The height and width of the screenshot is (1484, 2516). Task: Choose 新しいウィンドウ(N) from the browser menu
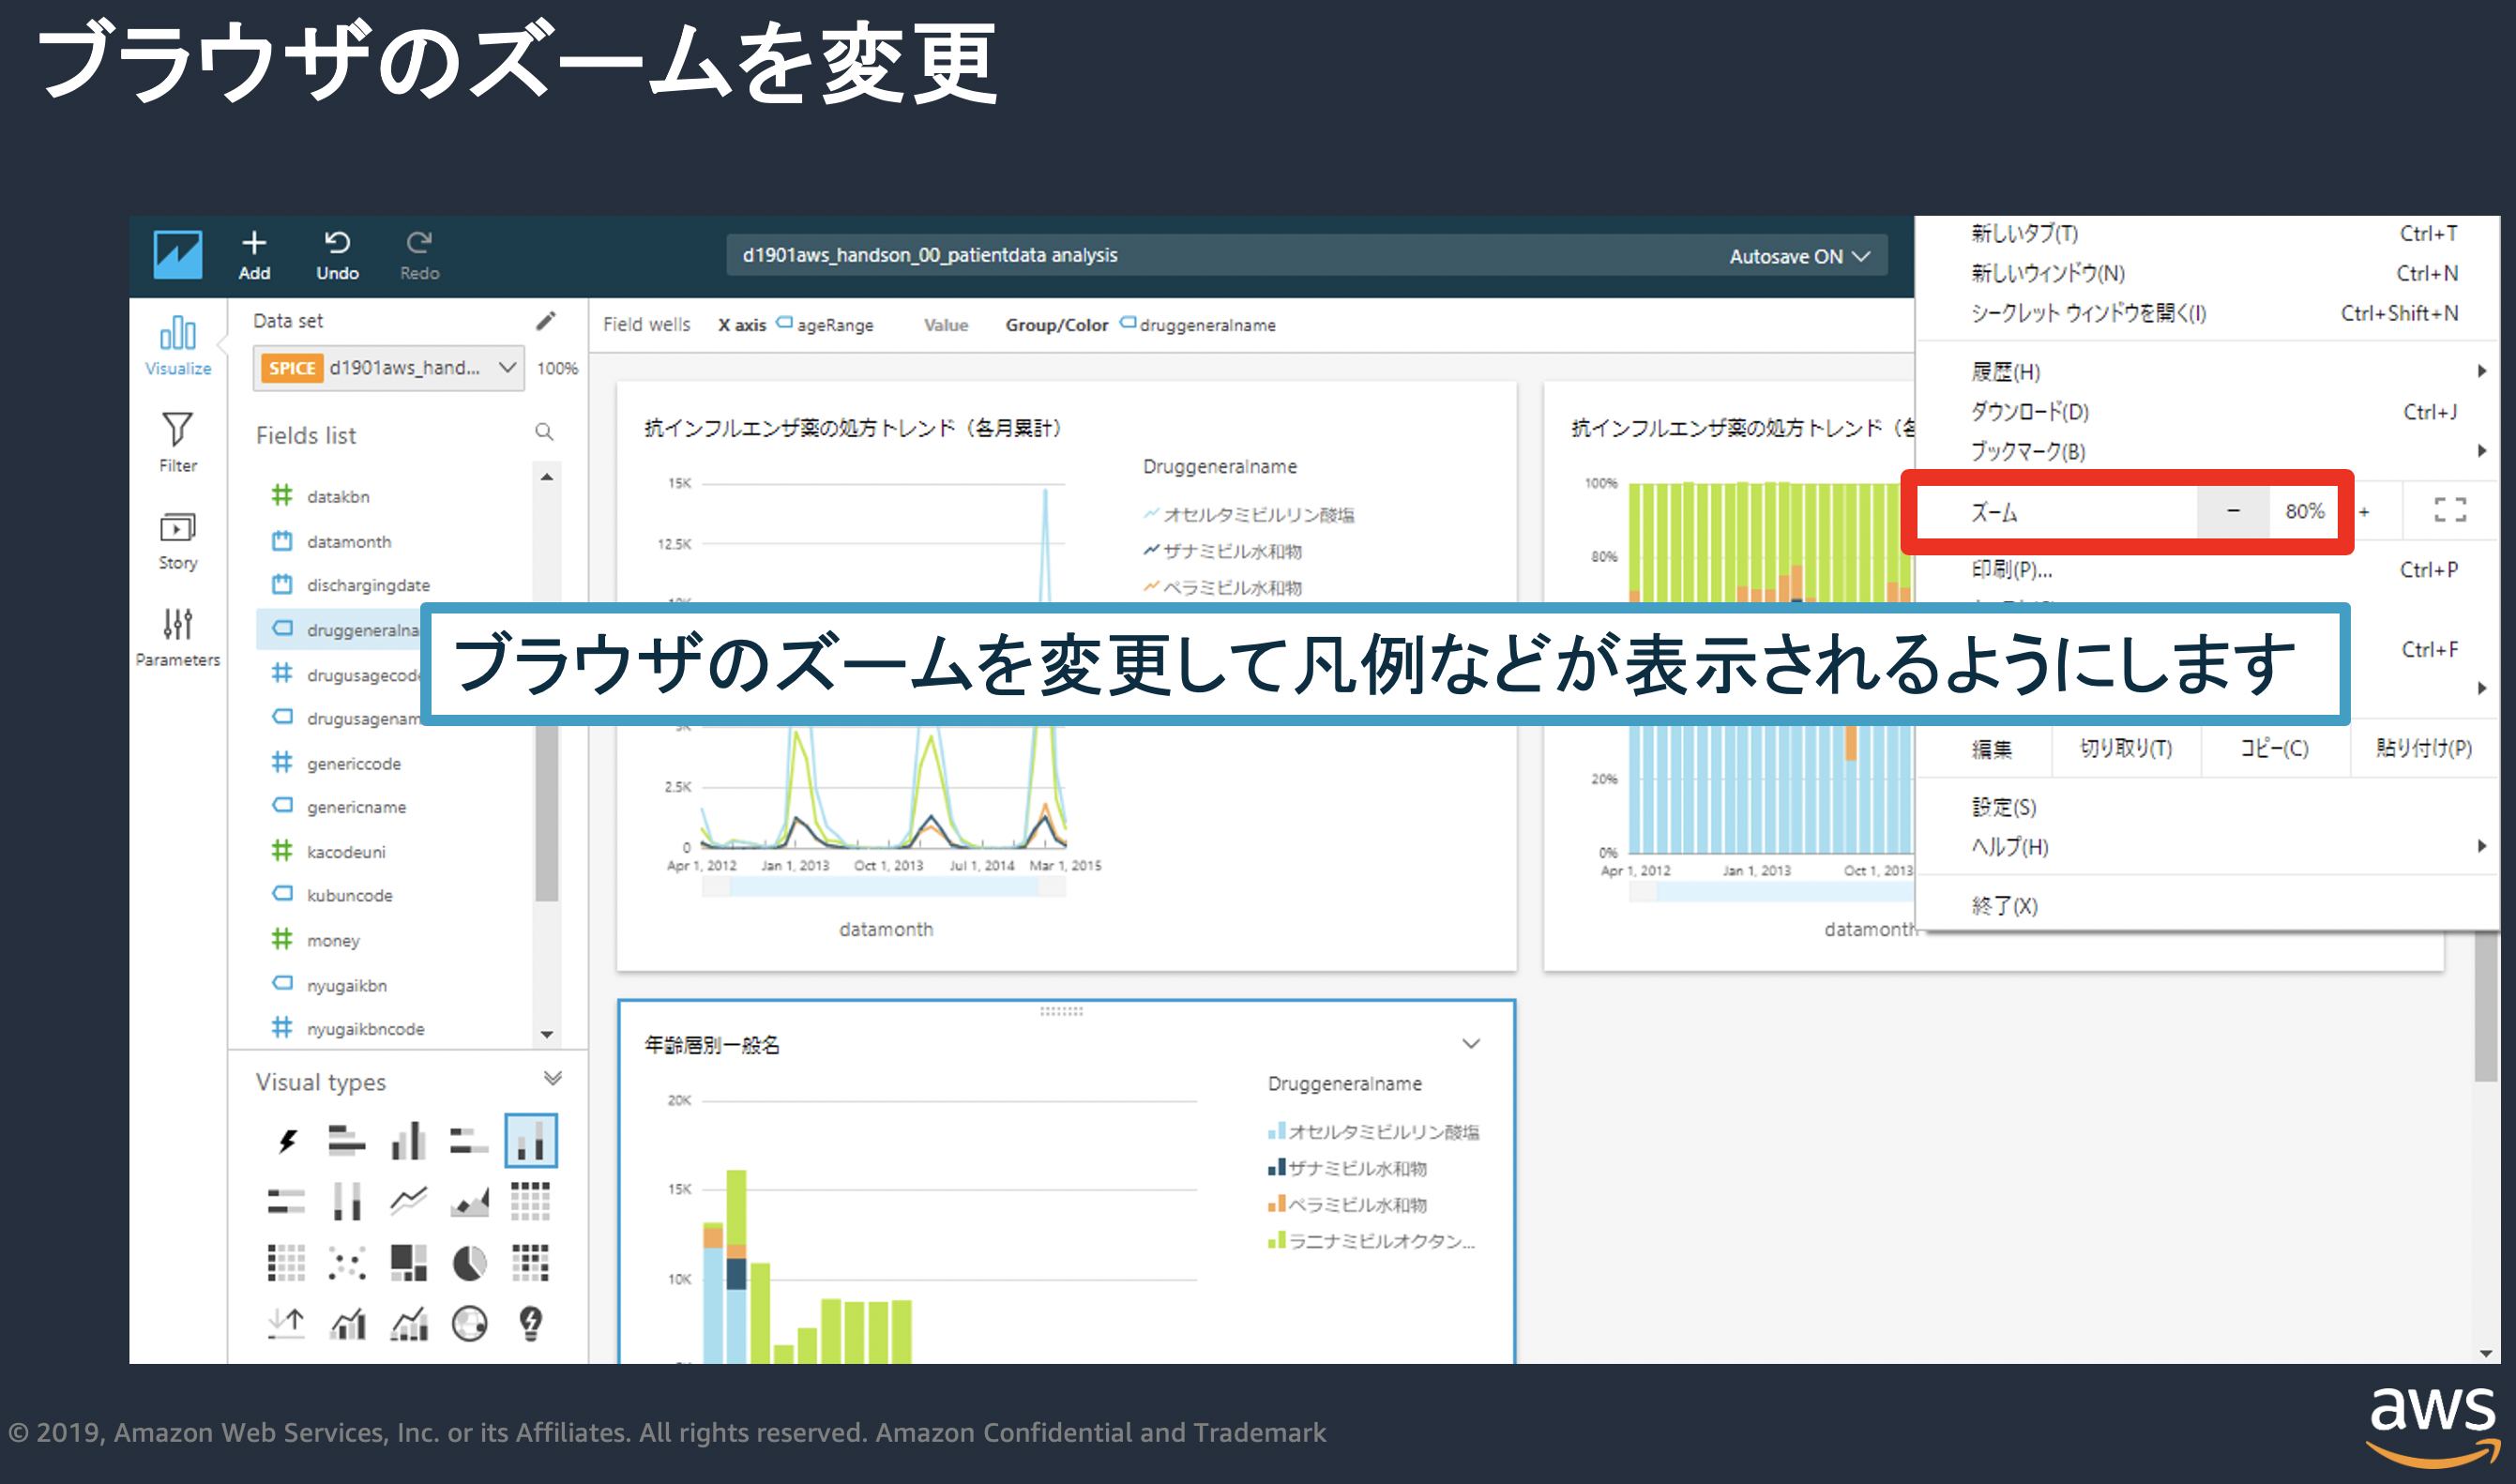[x=2047, y=273]
